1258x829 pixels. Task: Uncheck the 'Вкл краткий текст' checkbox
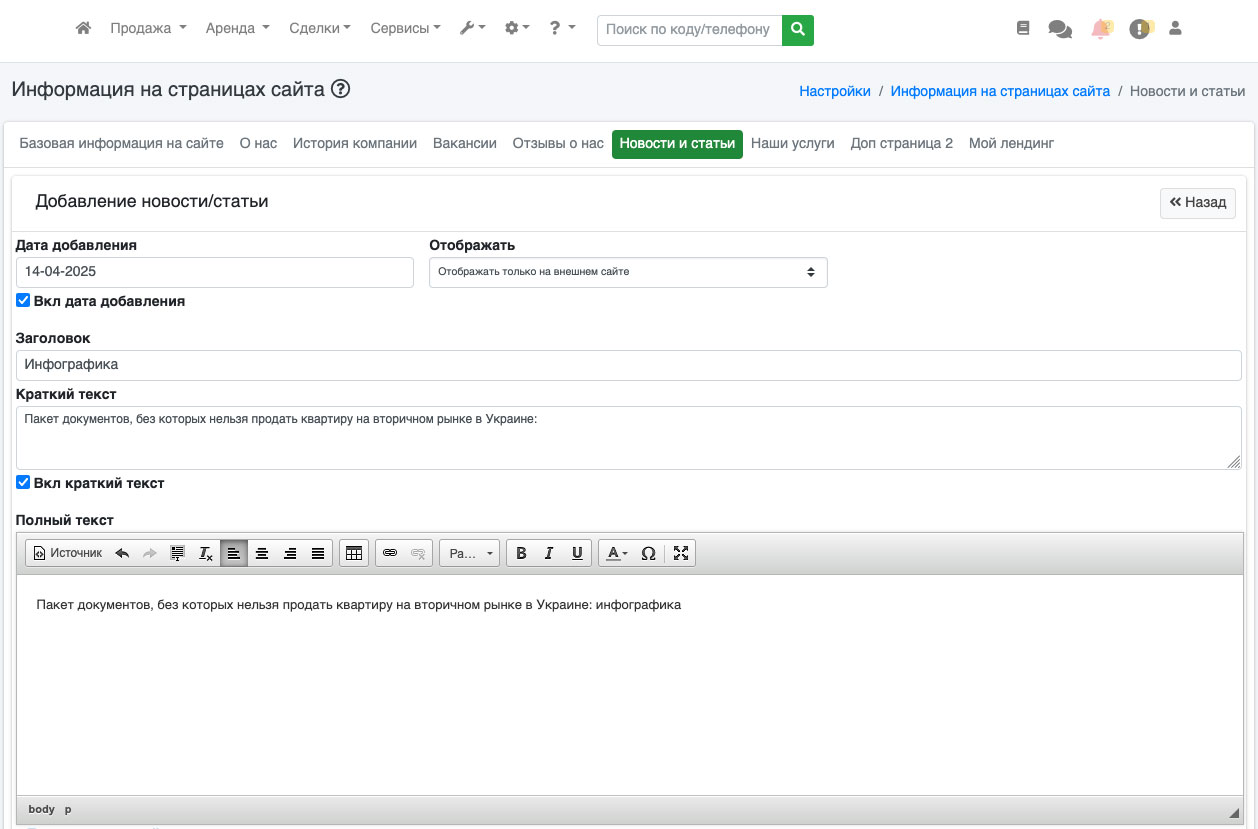tap(23, 482)
